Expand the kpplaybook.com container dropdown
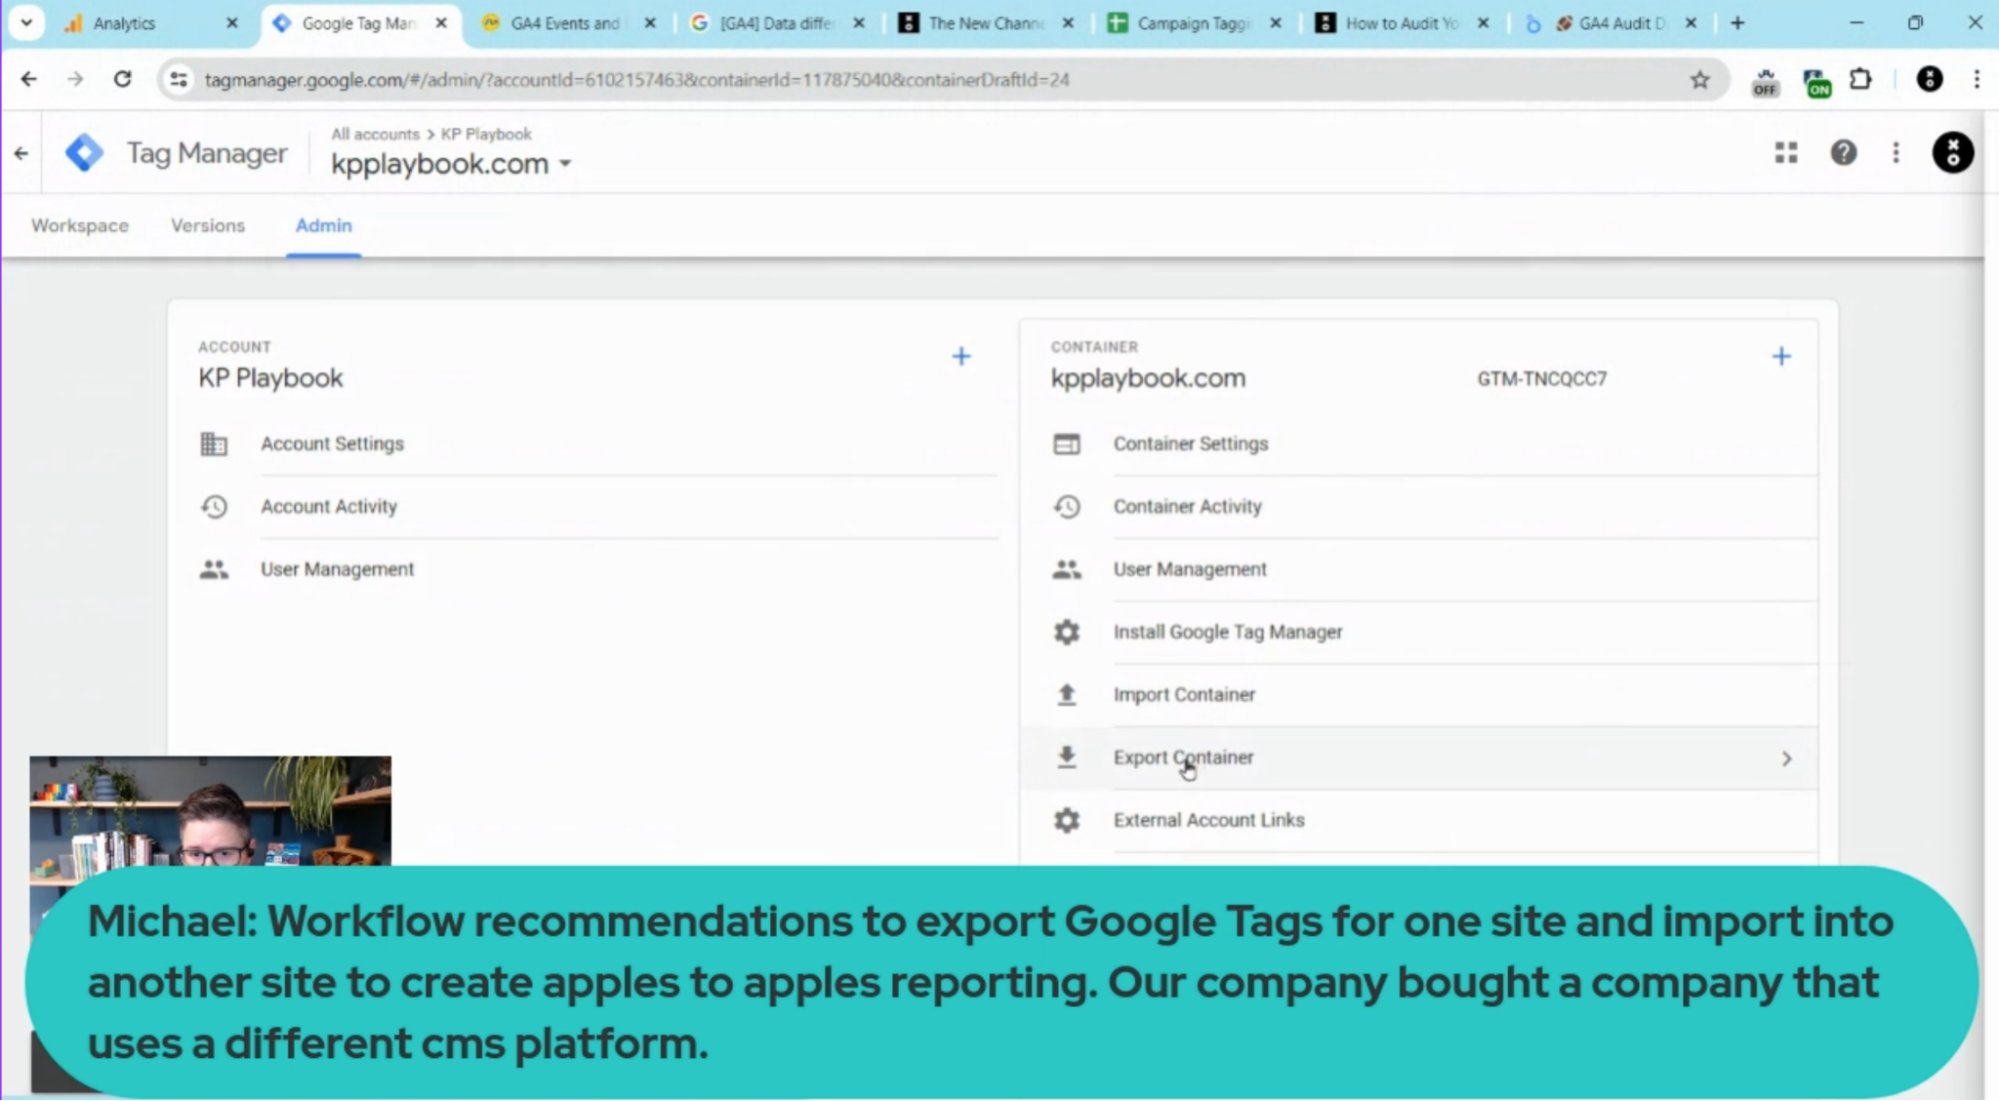The image size is (1999, 1101). coord(565,164)
